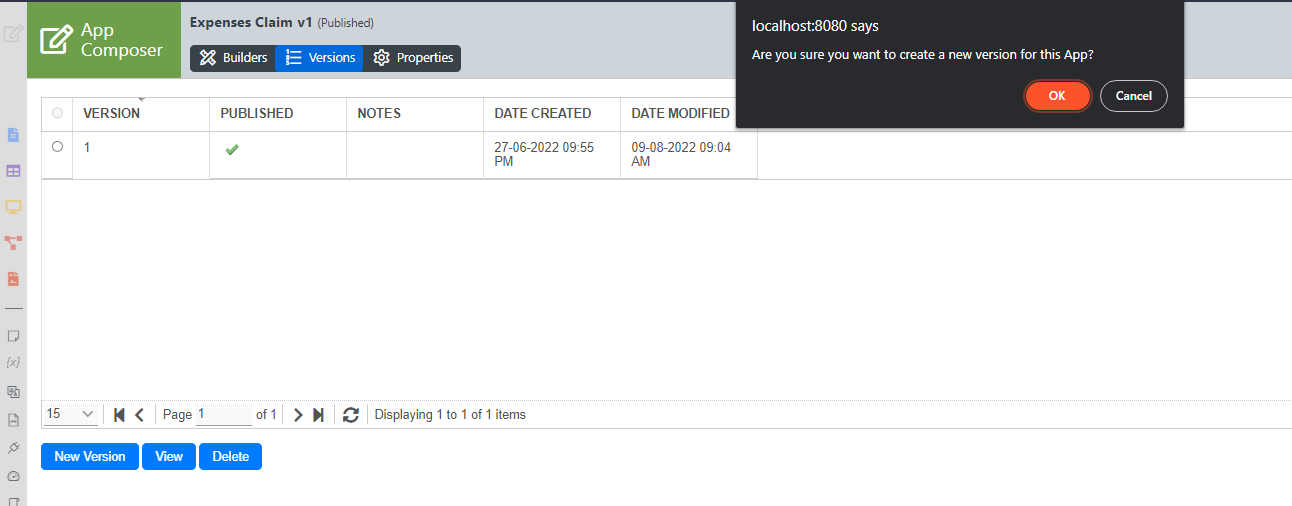Open the gauge performance icon in sidebar

point(14,476)
